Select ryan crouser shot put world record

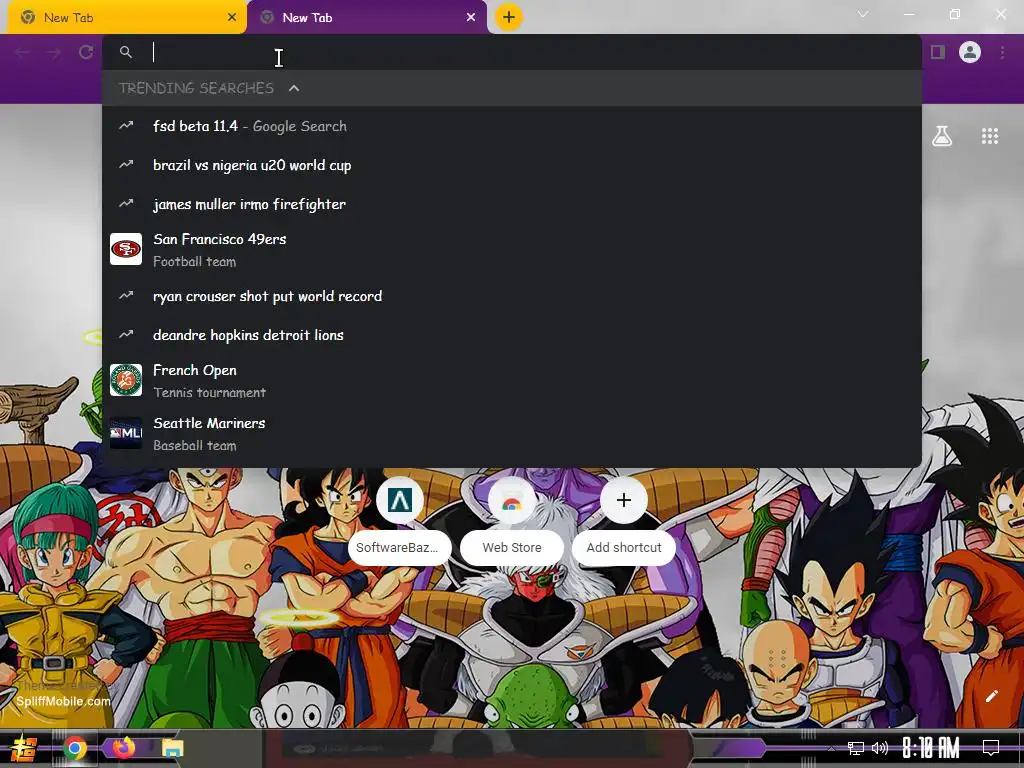point(511,296)
